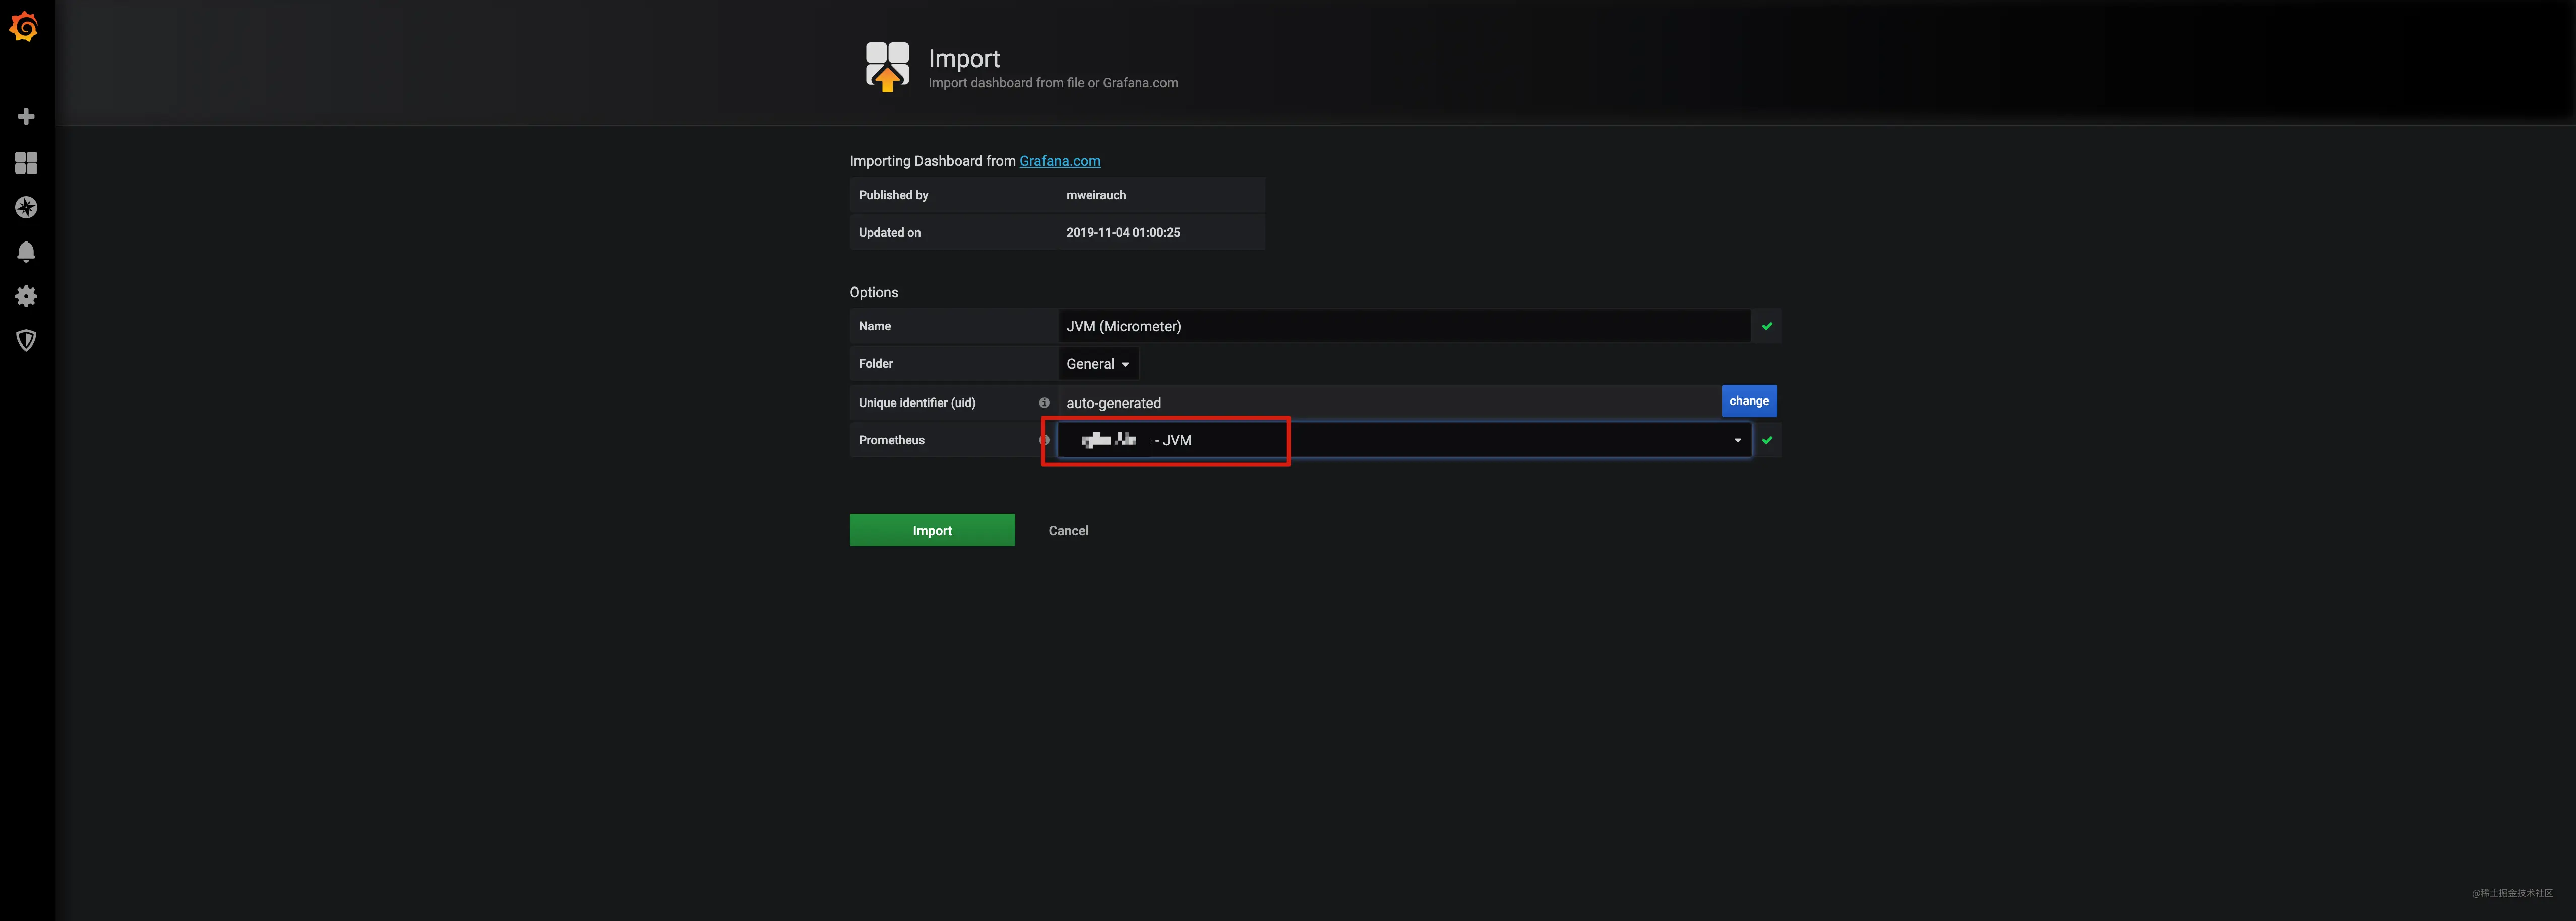Image resolution: width=2576 pixels, height=921 pixels.
Task: Click the uid info tooltip icon
Action: pos(1044,403)
